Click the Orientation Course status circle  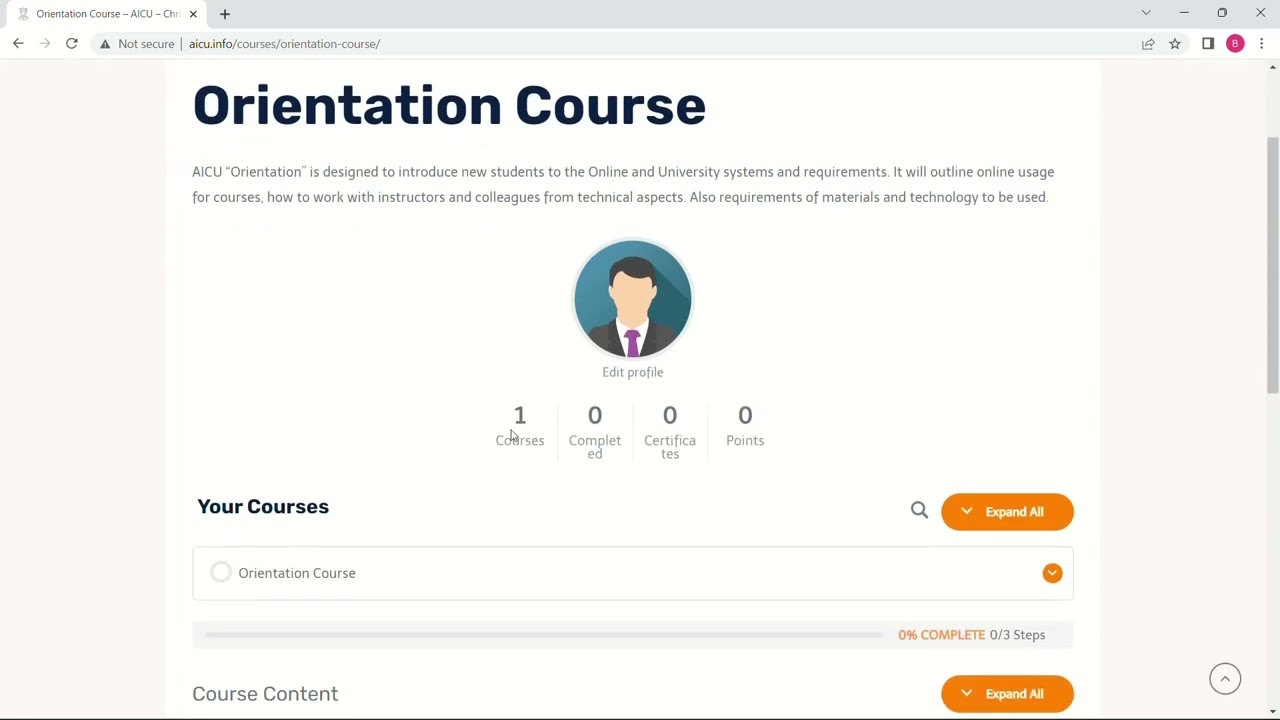(x=221, y=572)
